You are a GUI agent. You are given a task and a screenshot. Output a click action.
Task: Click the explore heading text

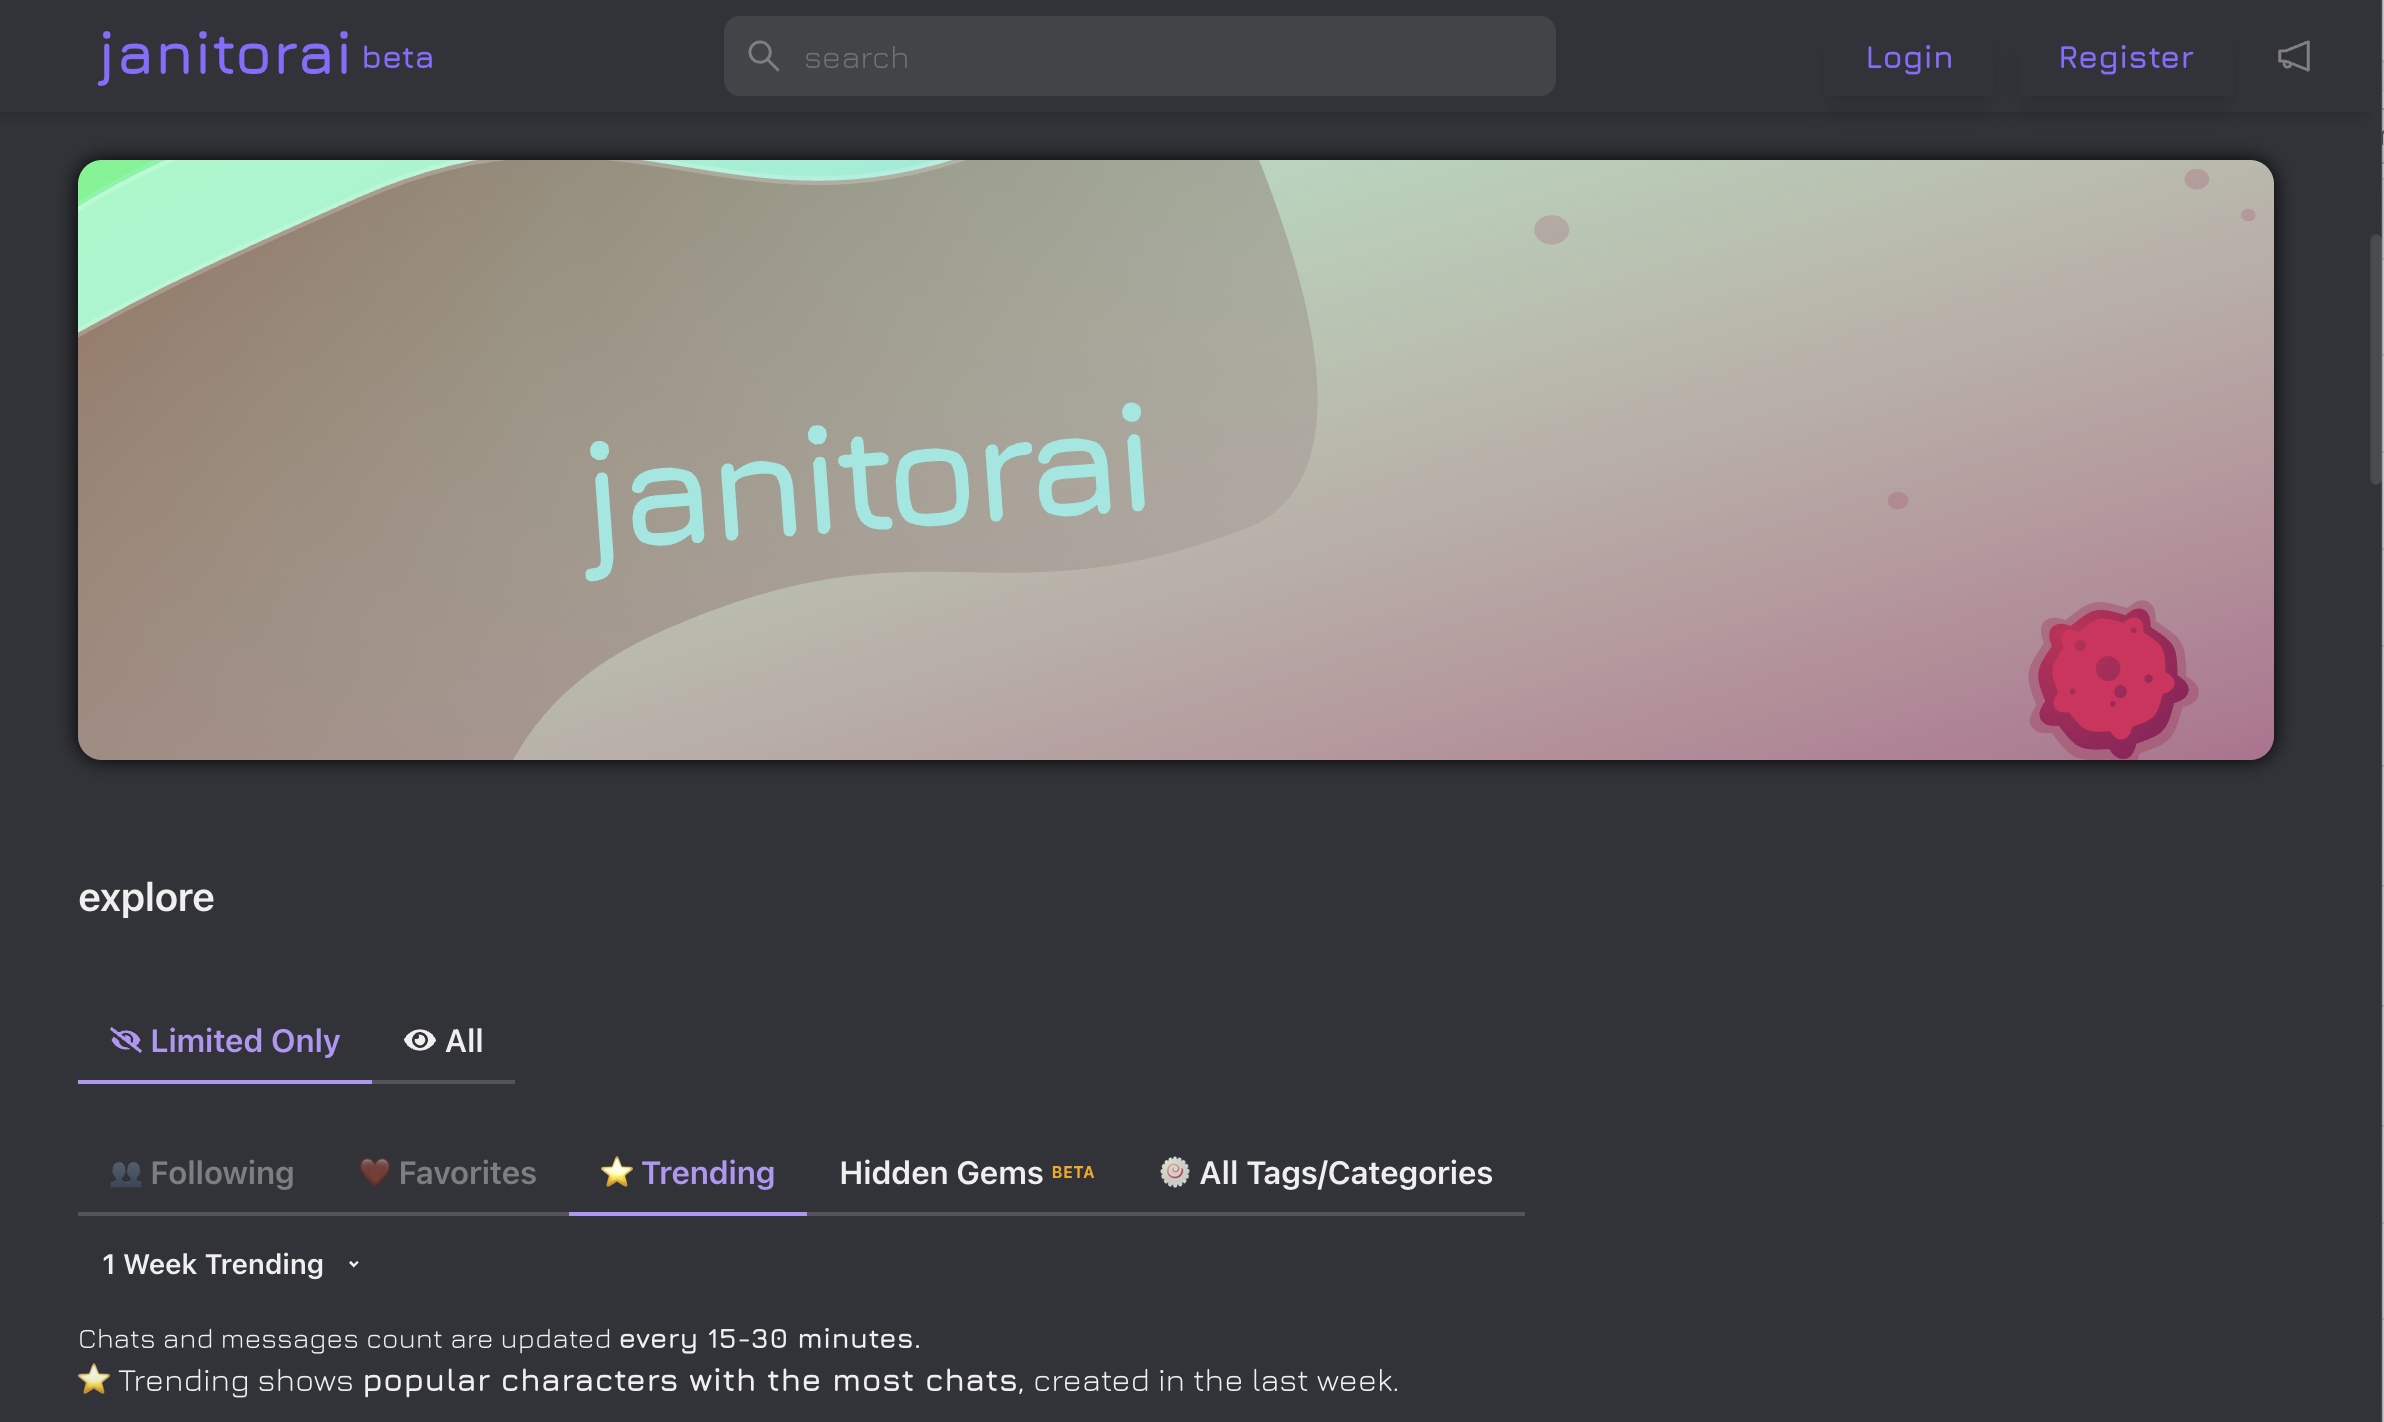[146, 897]
